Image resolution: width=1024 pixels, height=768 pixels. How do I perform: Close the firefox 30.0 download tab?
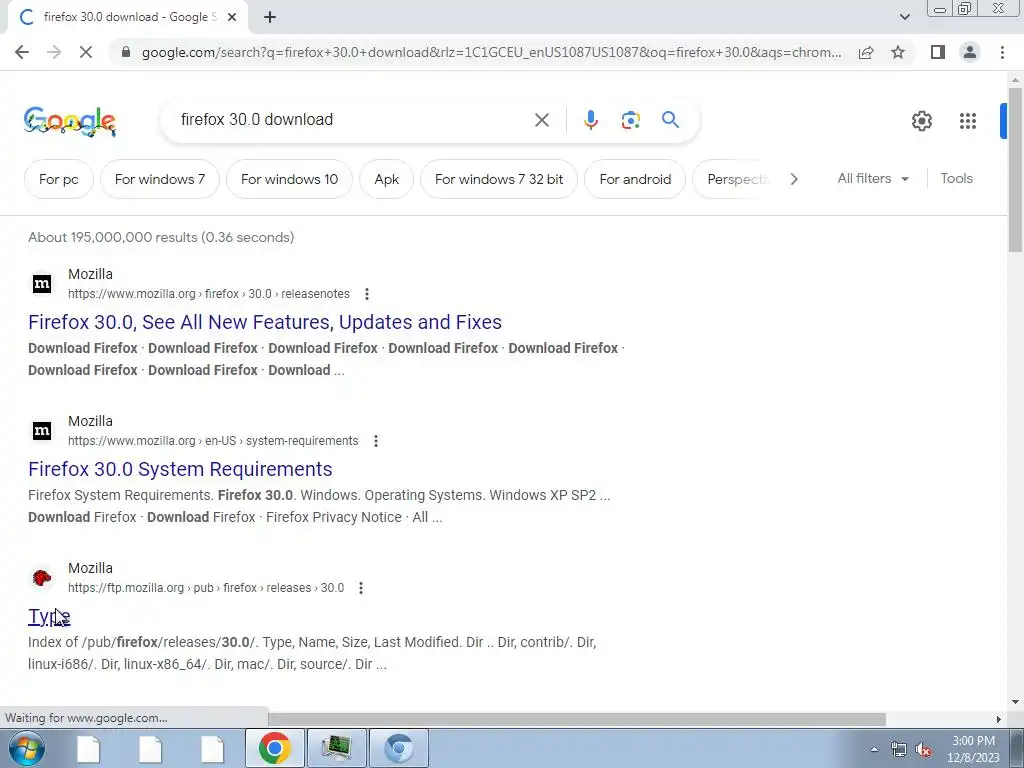click(x=232, y=17)
